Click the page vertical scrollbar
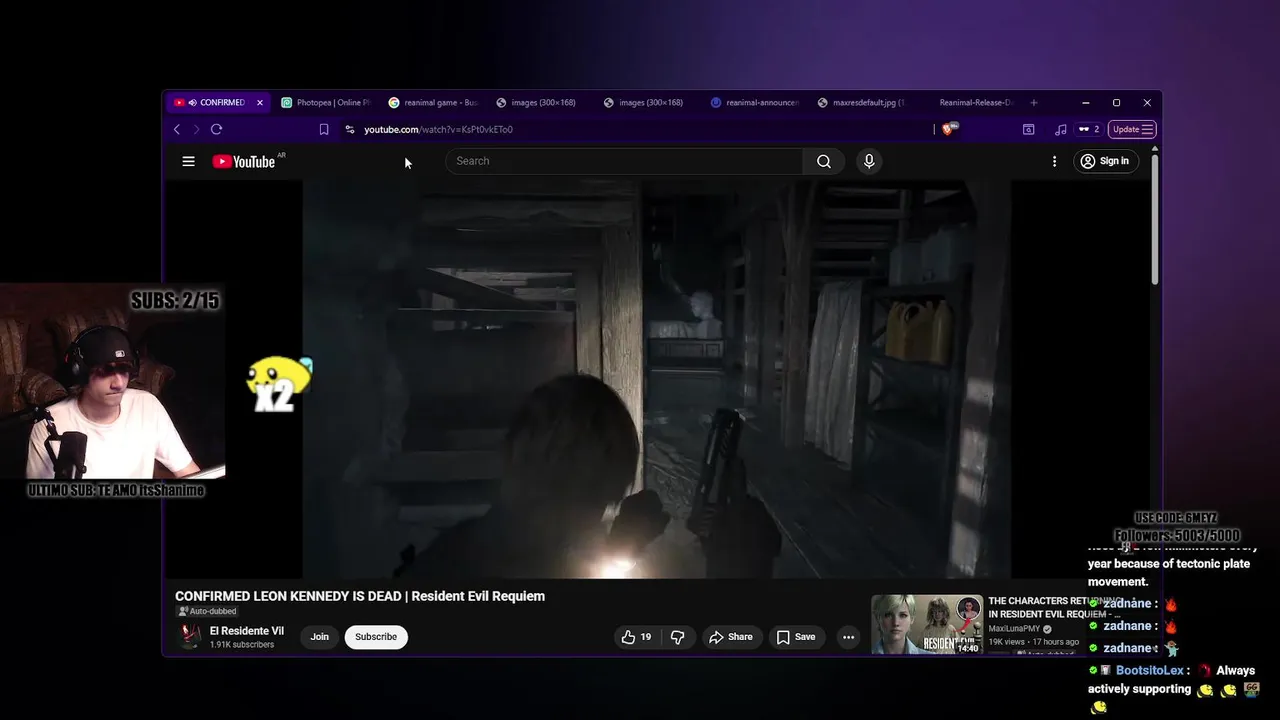 pyautogui.click(x=1155, y=219)
